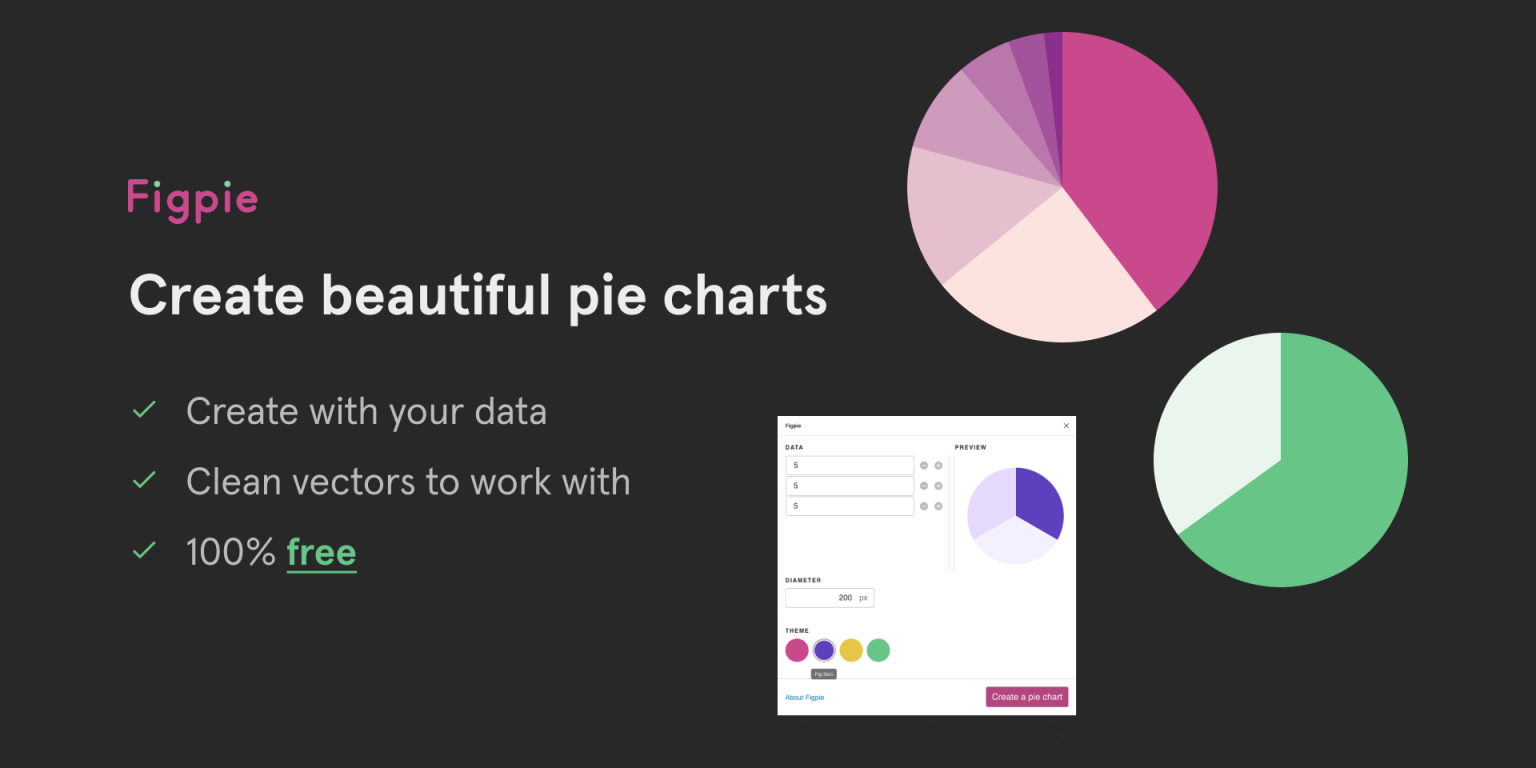This screenshot has width=1536, height=768.
Task: Add a row after first data value
Action: (938, 465)
